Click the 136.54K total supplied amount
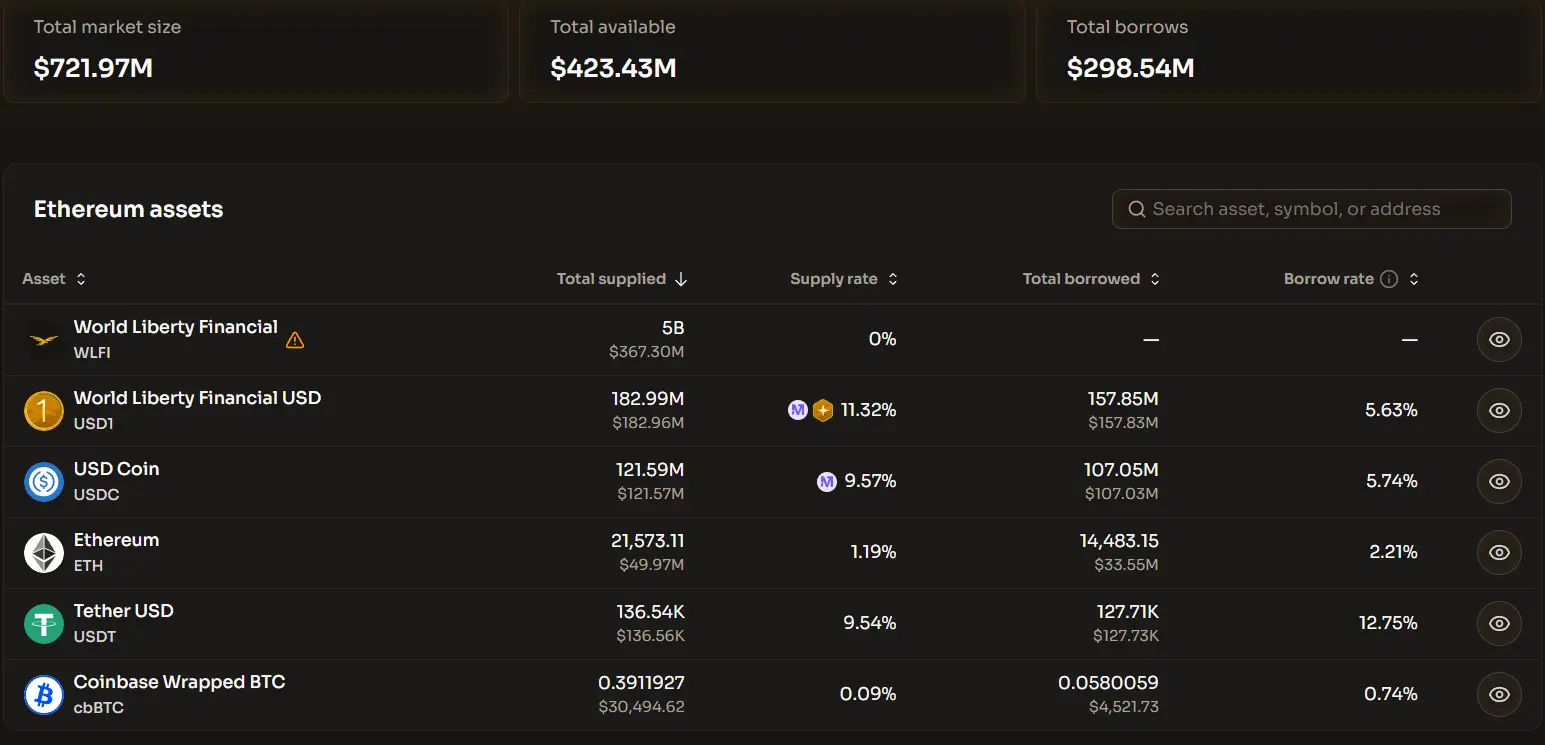This screenshot has width=1545, height=745. (651, 612)
